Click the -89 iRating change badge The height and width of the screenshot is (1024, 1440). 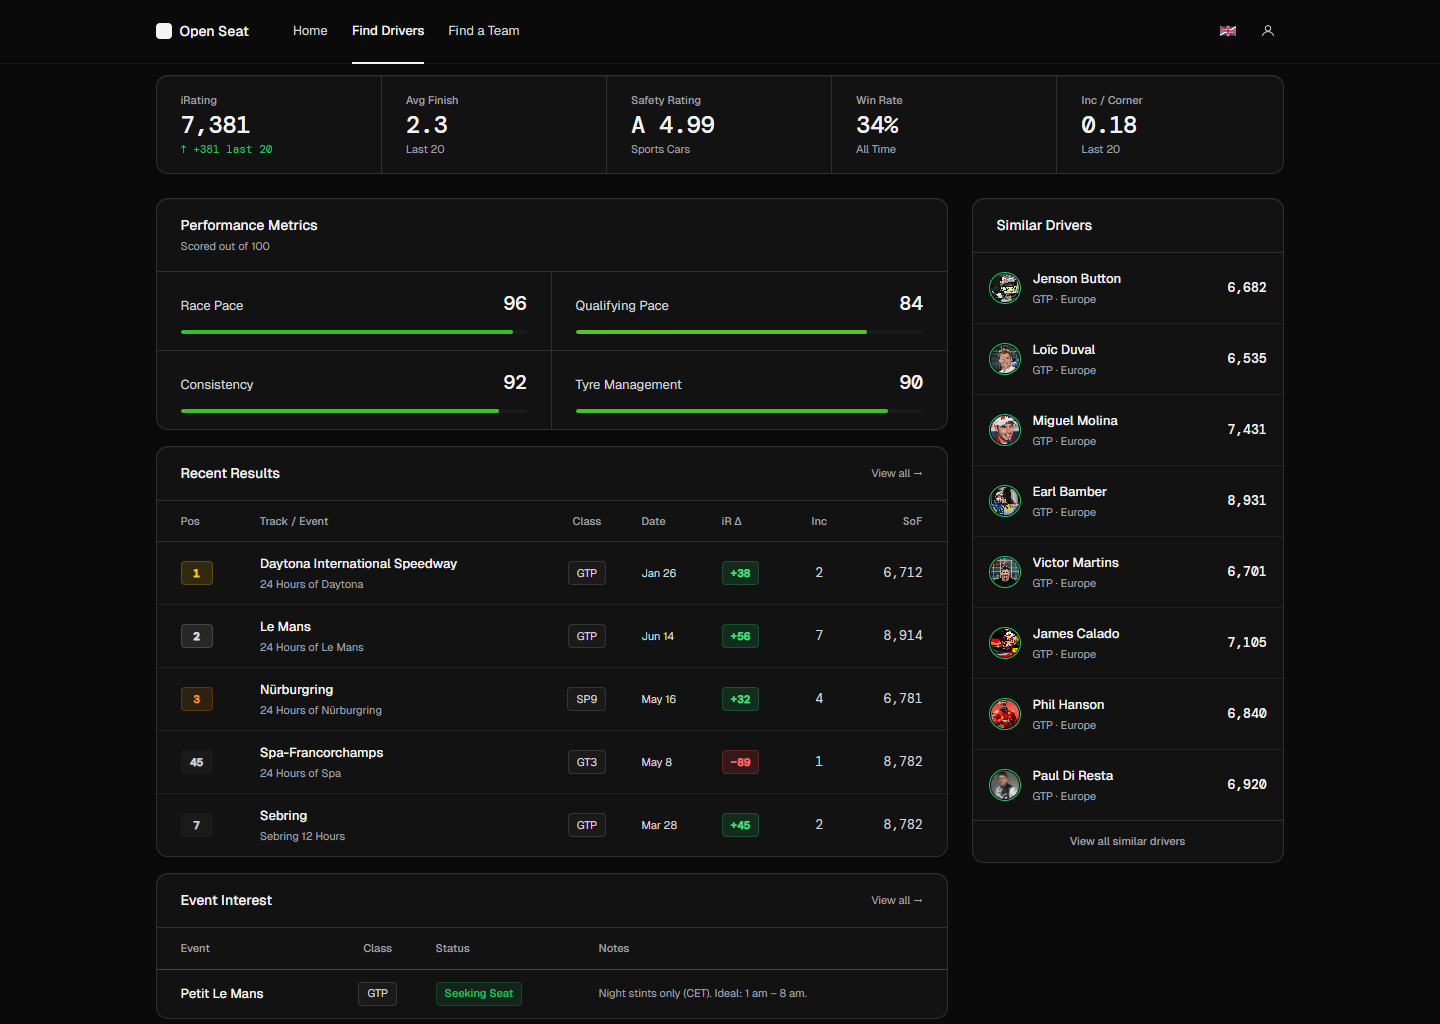pos(740,762)
